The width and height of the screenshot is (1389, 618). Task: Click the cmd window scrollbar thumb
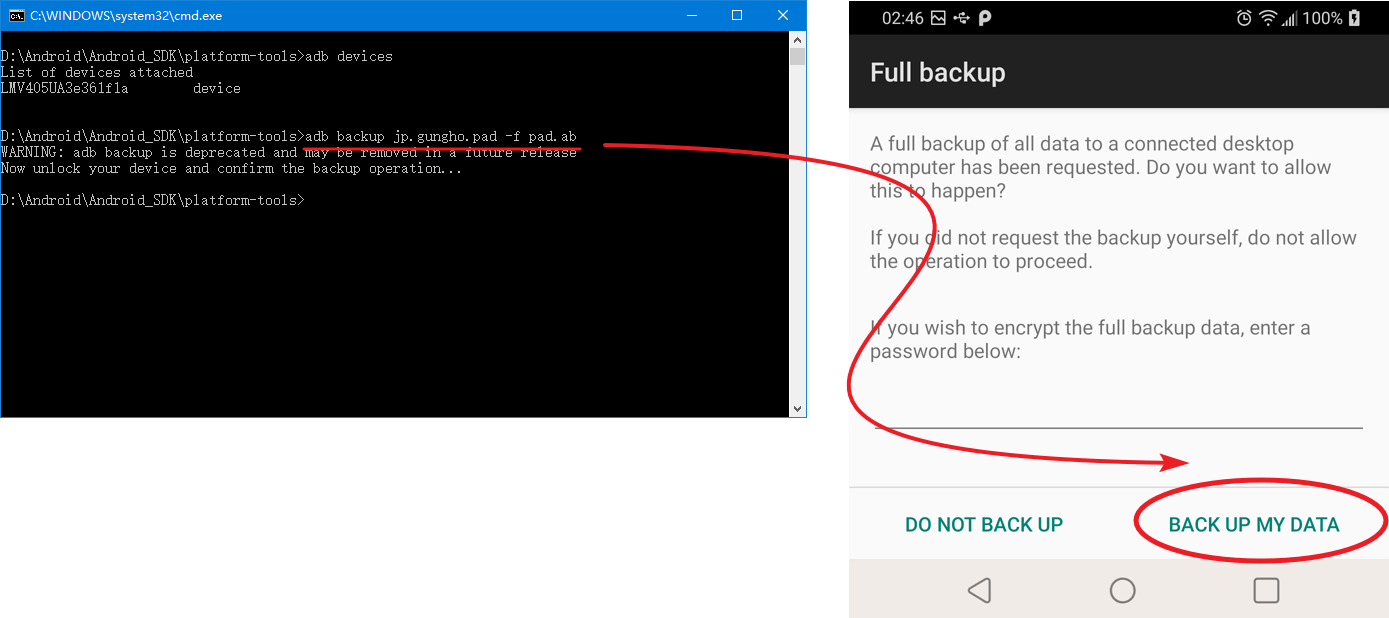797,57
